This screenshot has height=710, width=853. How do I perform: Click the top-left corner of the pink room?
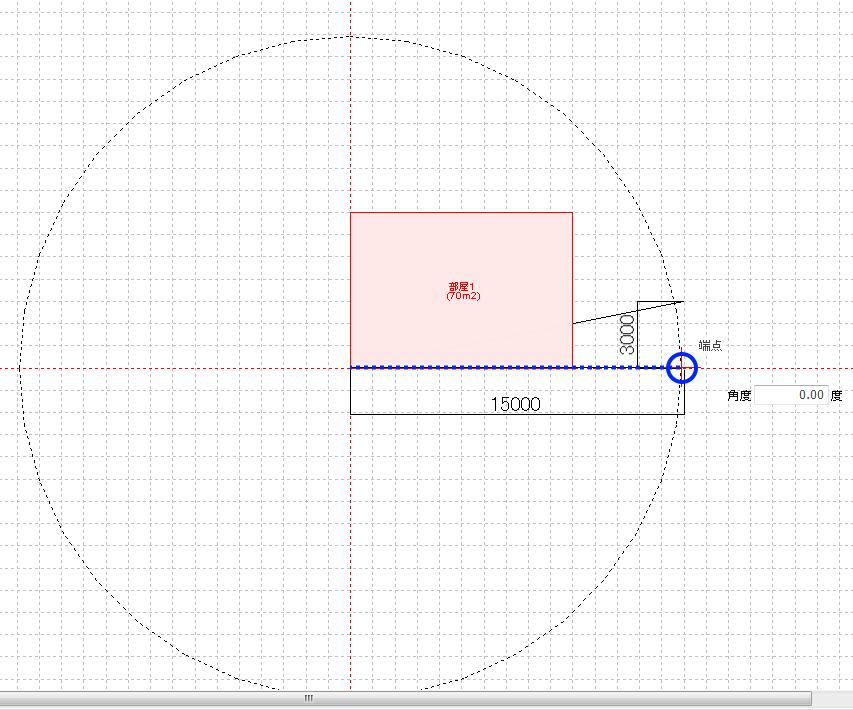(x=350, y=213)
